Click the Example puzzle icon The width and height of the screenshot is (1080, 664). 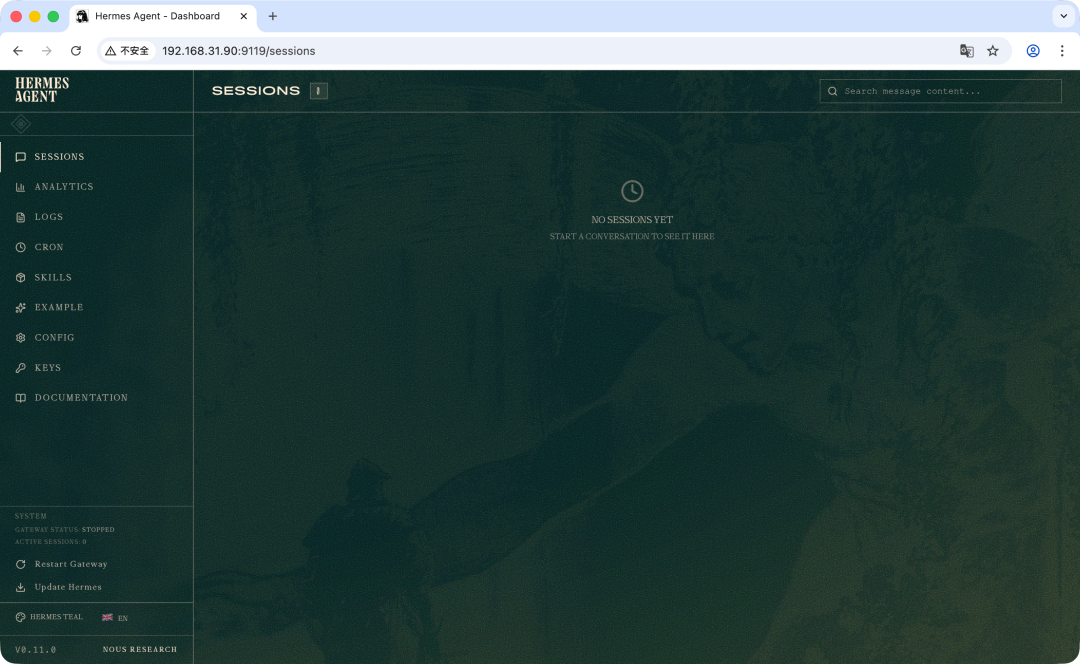[21, 308]
